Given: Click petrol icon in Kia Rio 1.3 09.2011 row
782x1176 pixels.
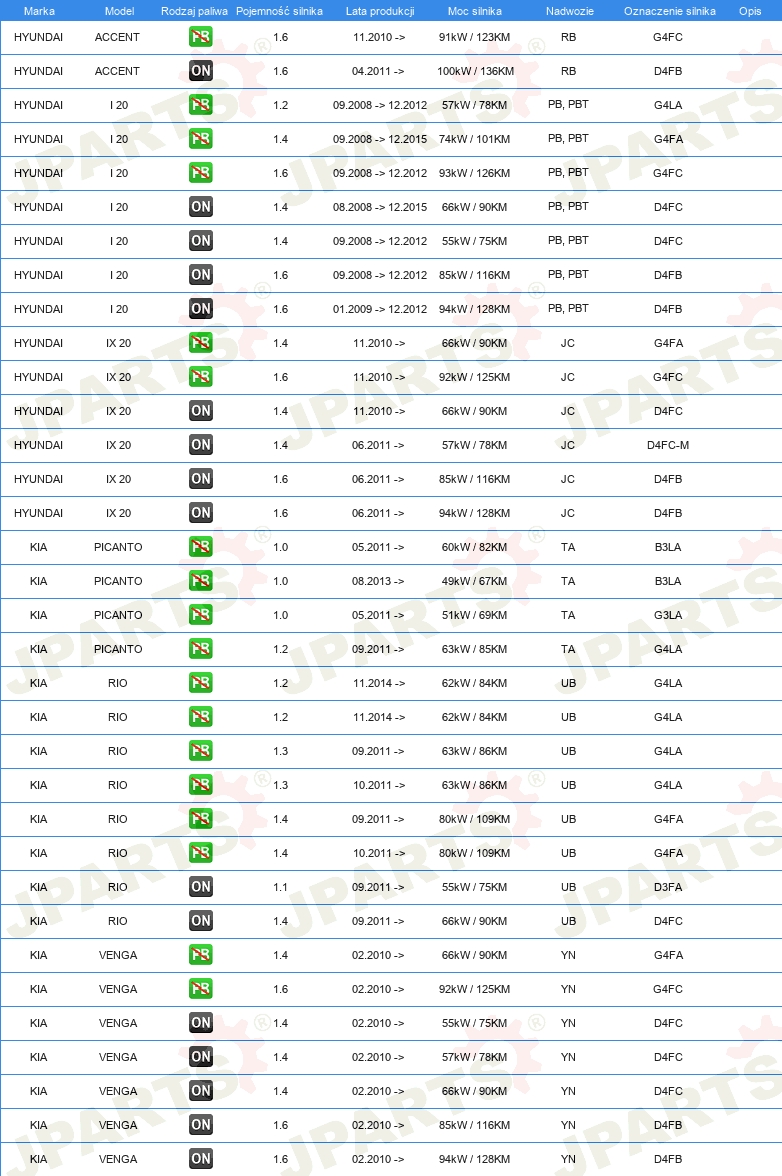Looking at the screenshot, I should 200,751.
